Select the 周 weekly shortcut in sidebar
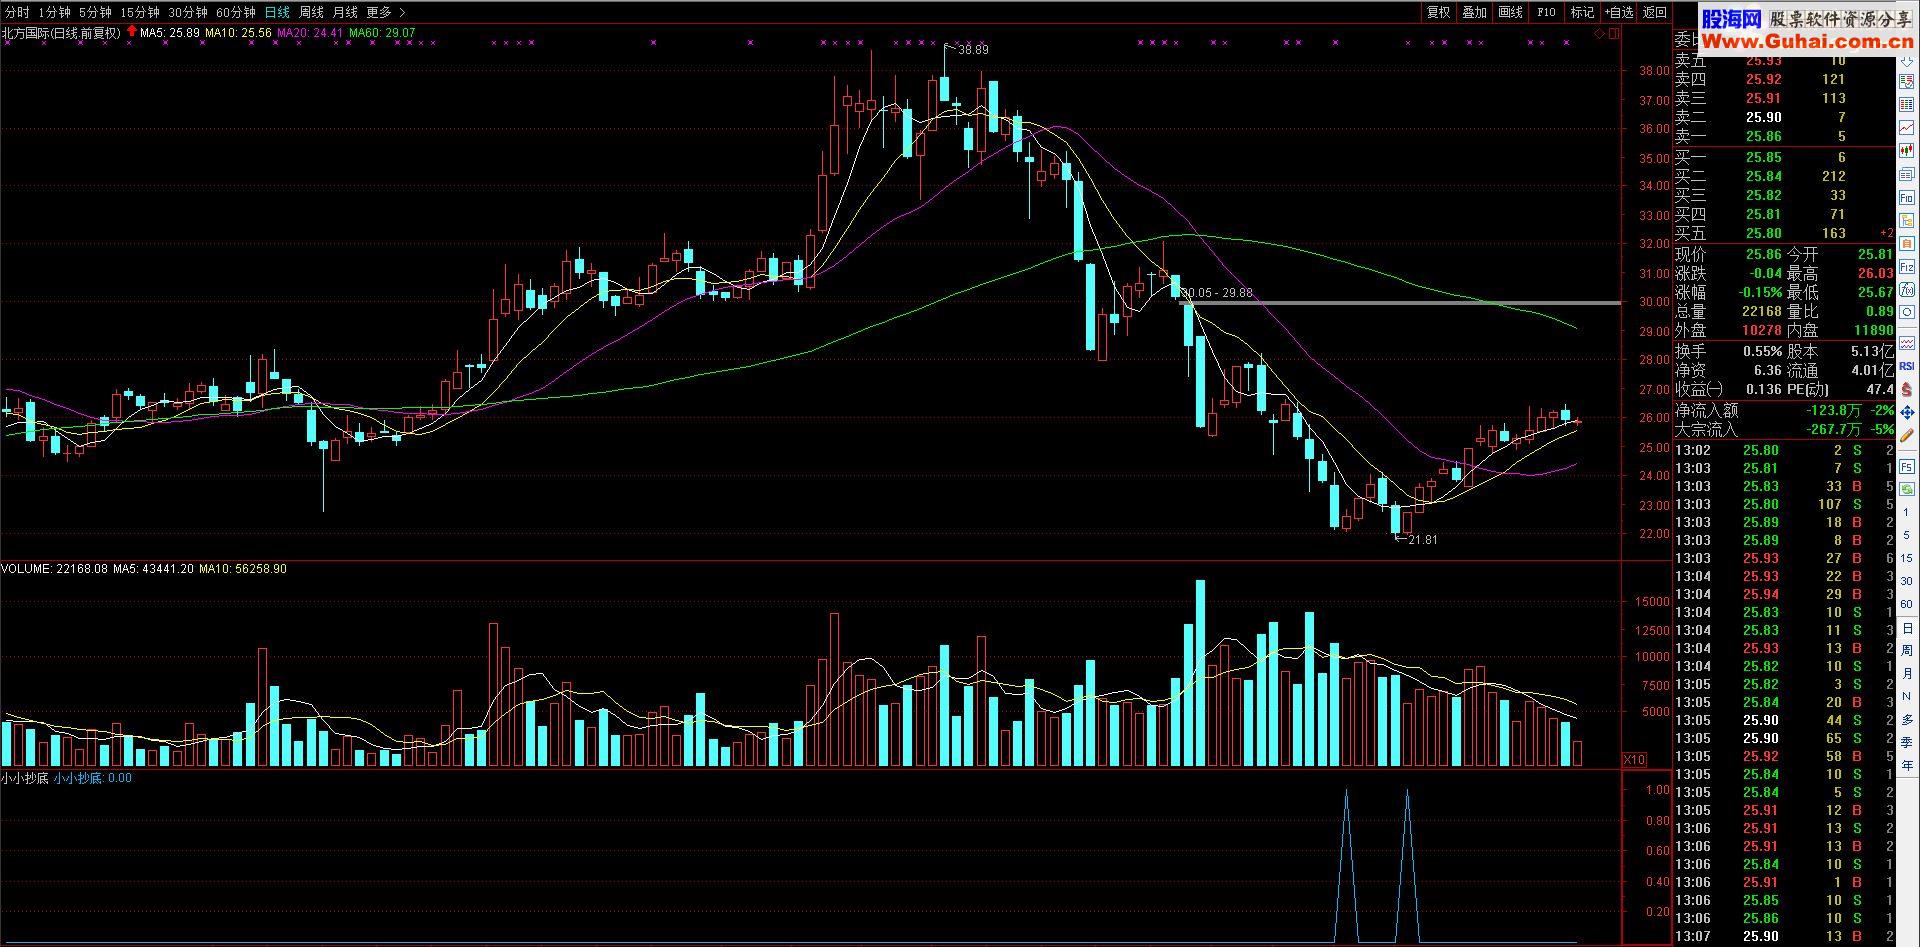1920x947 pixels. [x=1907, y=650]
